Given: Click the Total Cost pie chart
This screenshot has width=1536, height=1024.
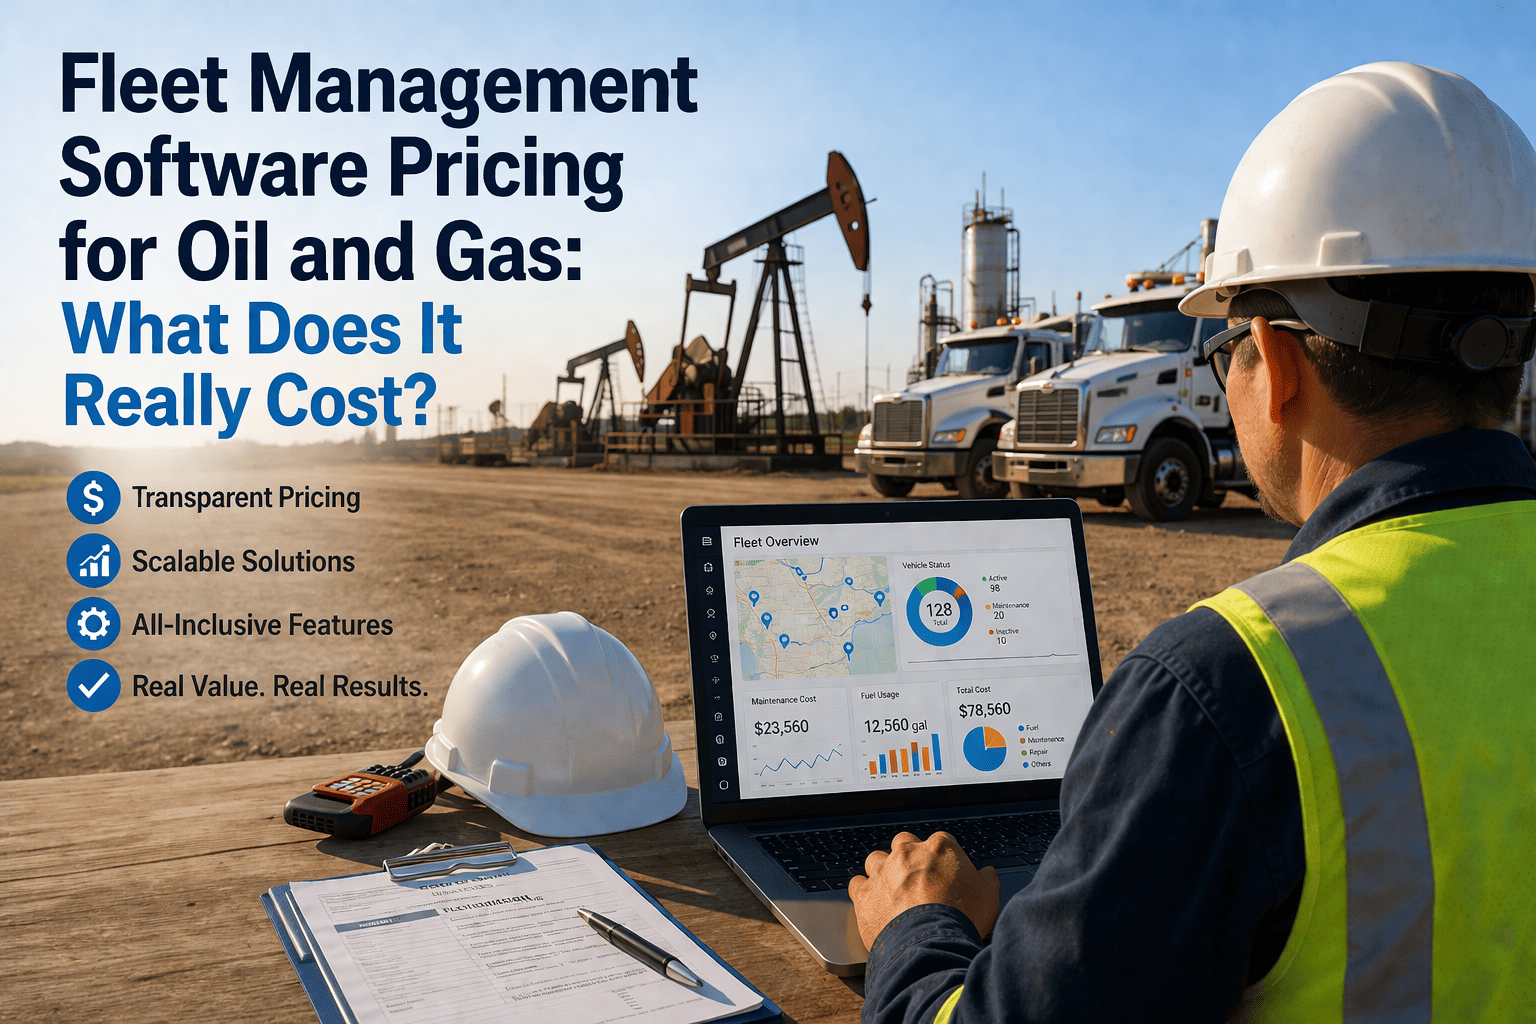Looking at the screenshot, I should [984, 749].
